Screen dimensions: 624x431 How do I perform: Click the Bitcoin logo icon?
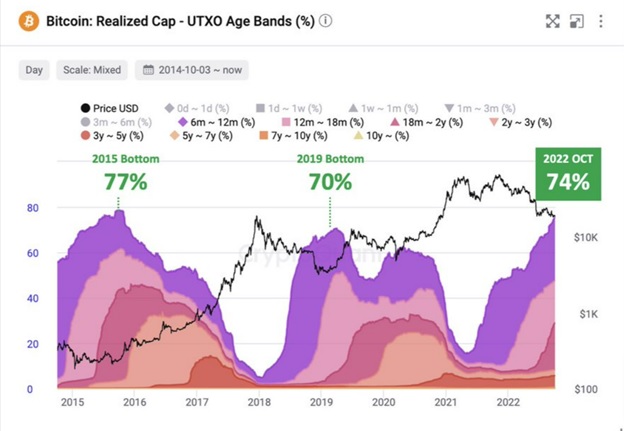click(x=29, y=21)
